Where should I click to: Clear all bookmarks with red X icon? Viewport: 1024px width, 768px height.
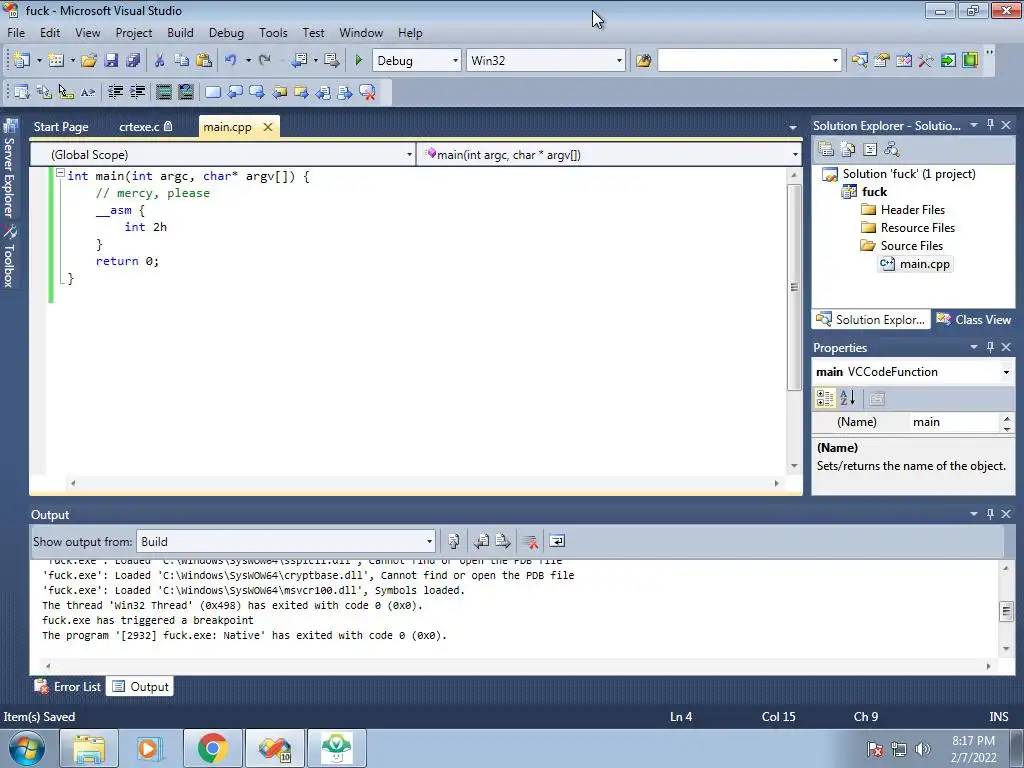tap(368, 92)
